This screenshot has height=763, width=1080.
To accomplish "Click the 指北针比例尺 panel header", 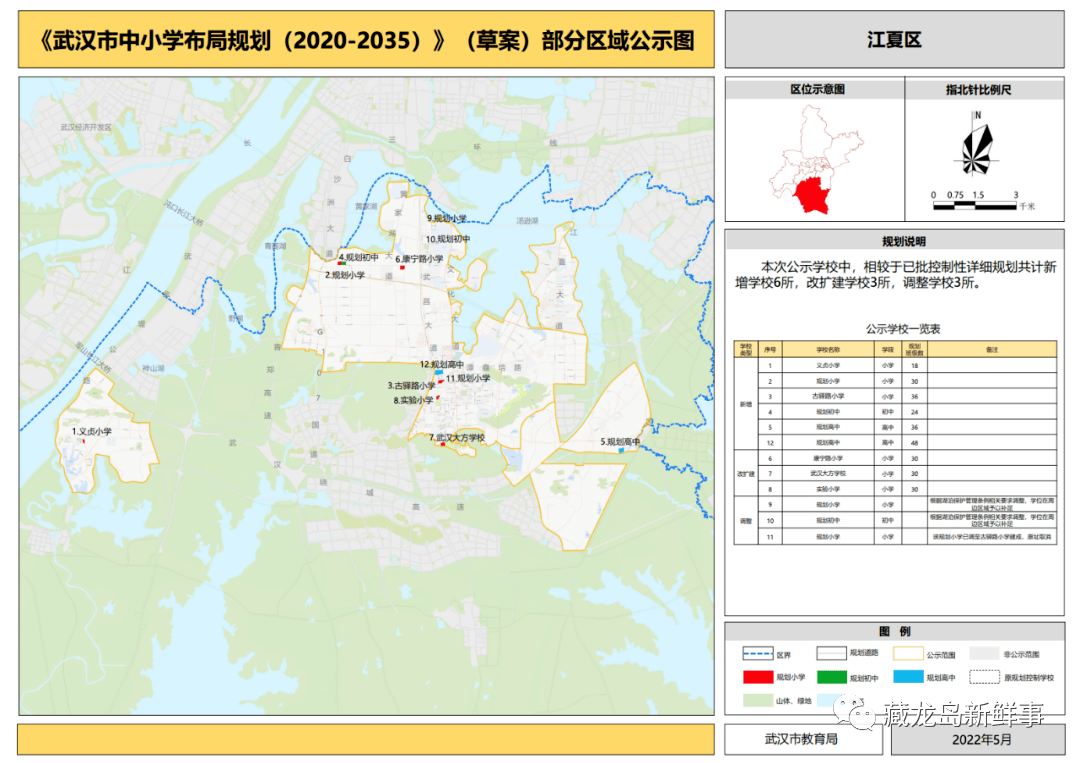I will [984, 89].
